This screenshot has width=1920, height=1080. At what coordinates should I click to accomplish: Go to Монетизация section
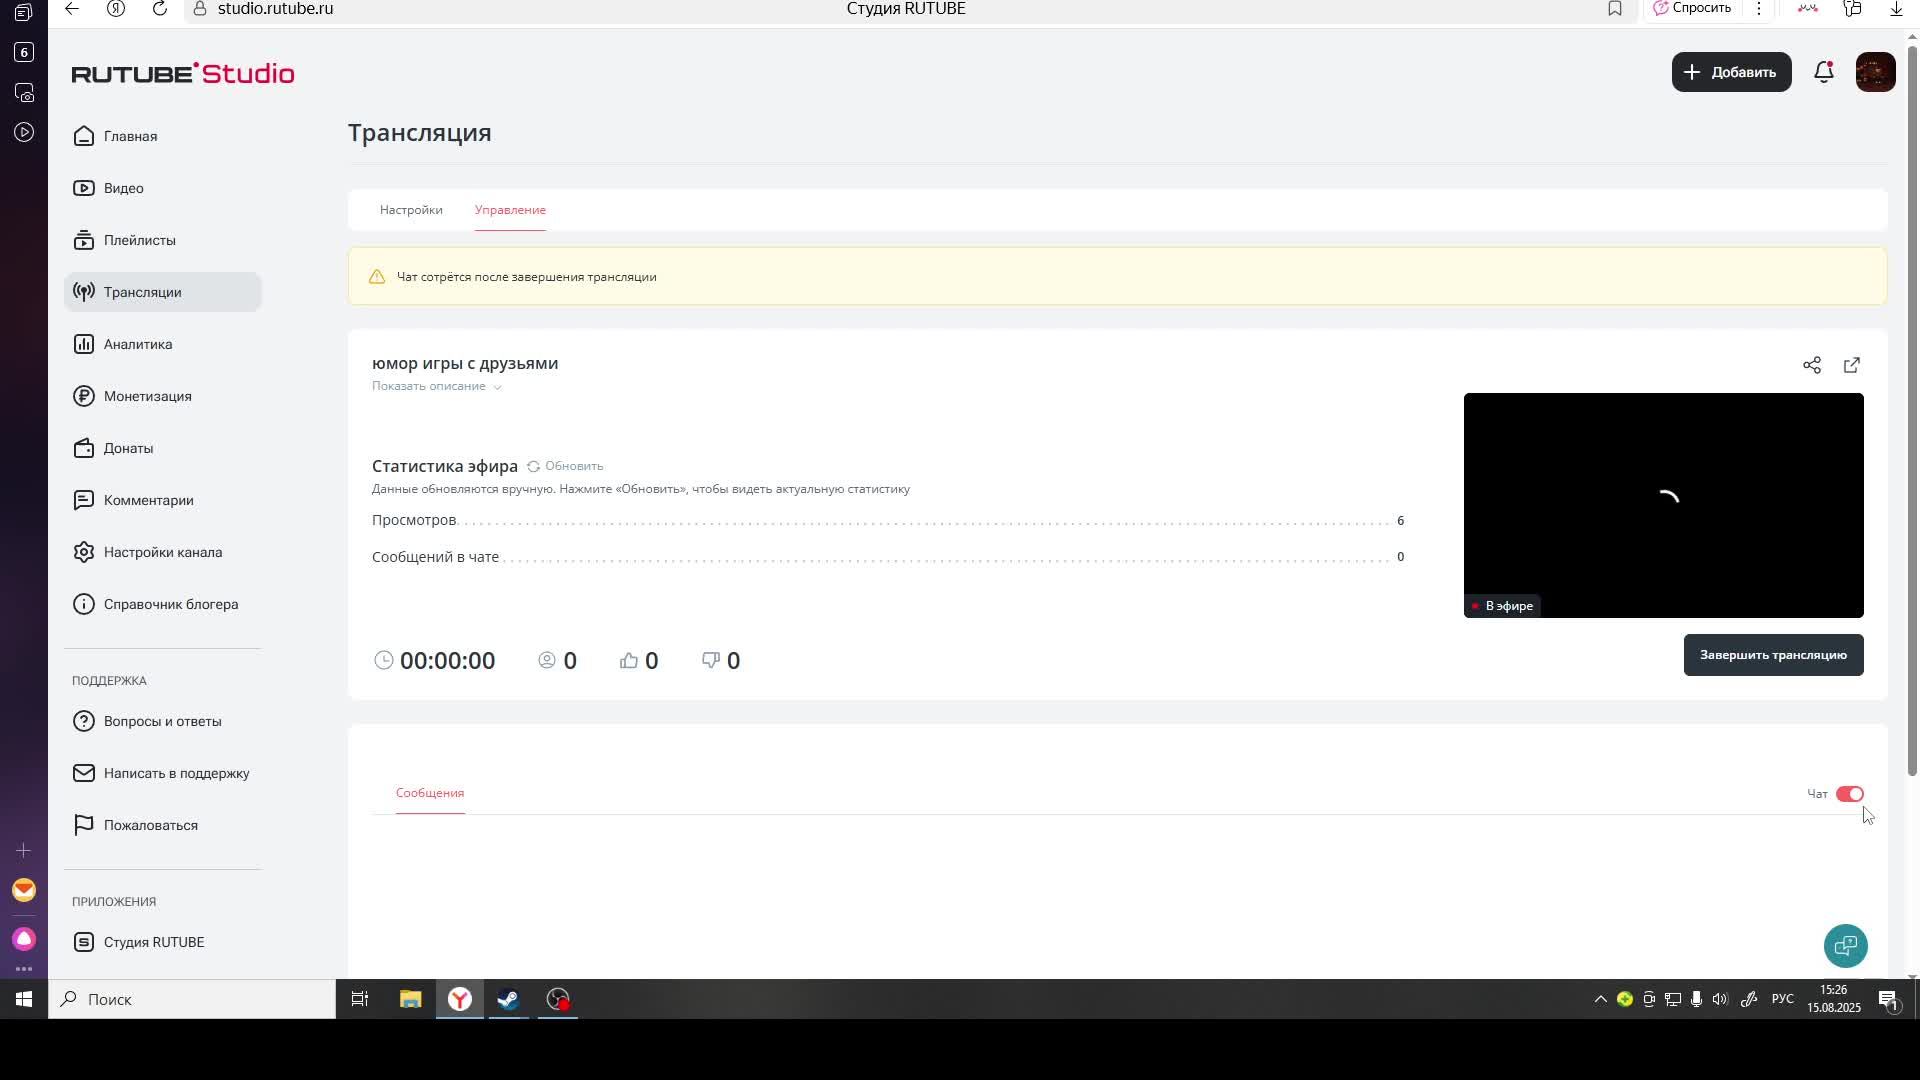click(147, 396)
